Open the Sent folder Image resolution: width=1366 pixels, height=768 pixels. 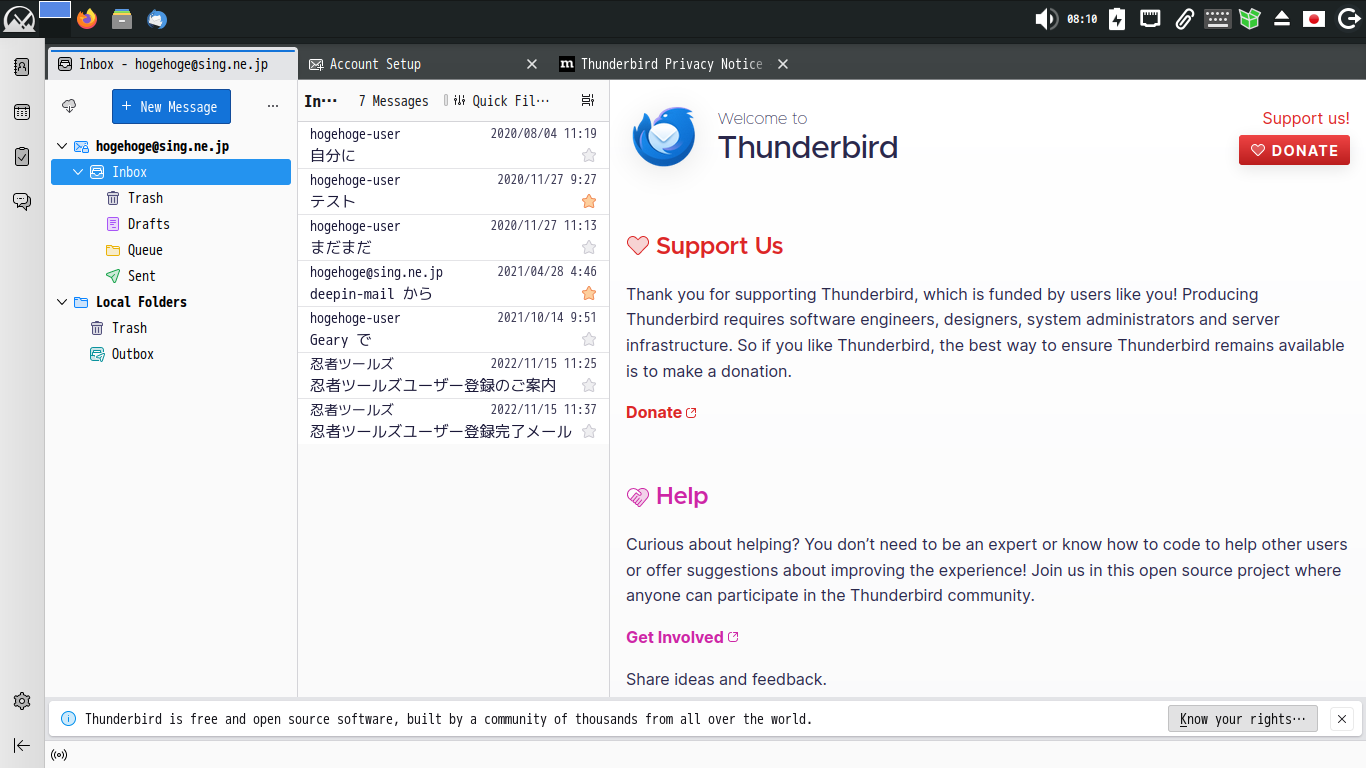tap(171, 276)
